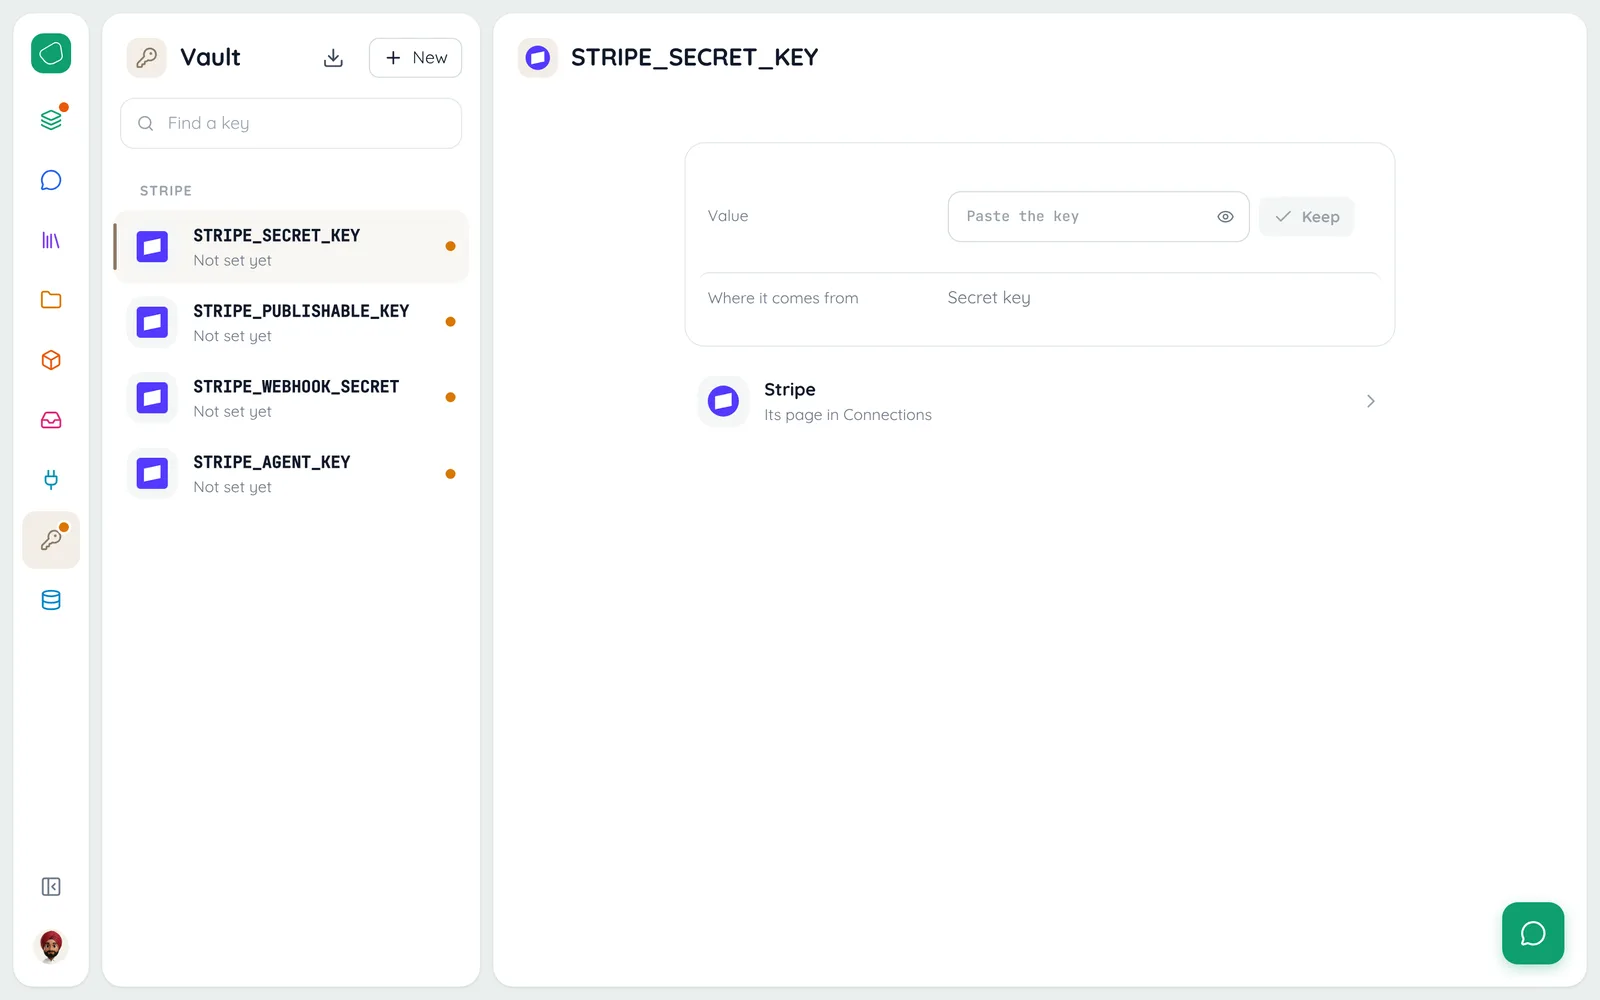Open the chat bubble sidebar icon

point(51,180)
